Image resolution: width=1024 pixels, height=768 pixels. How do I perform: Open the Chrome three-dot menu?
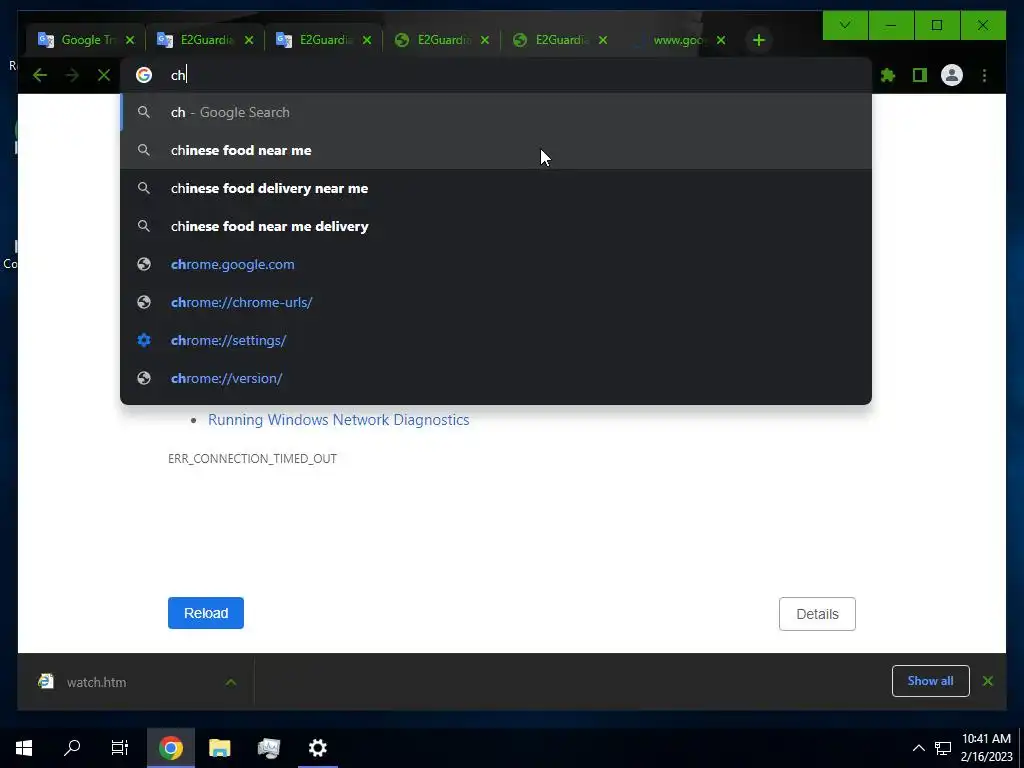point(984,75)
